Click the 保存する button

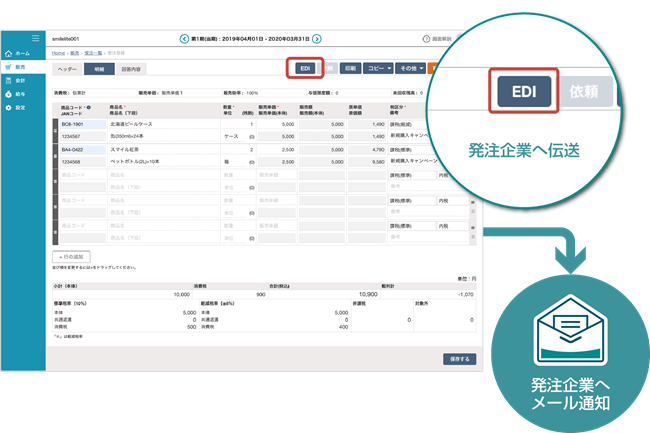(460, 358)
